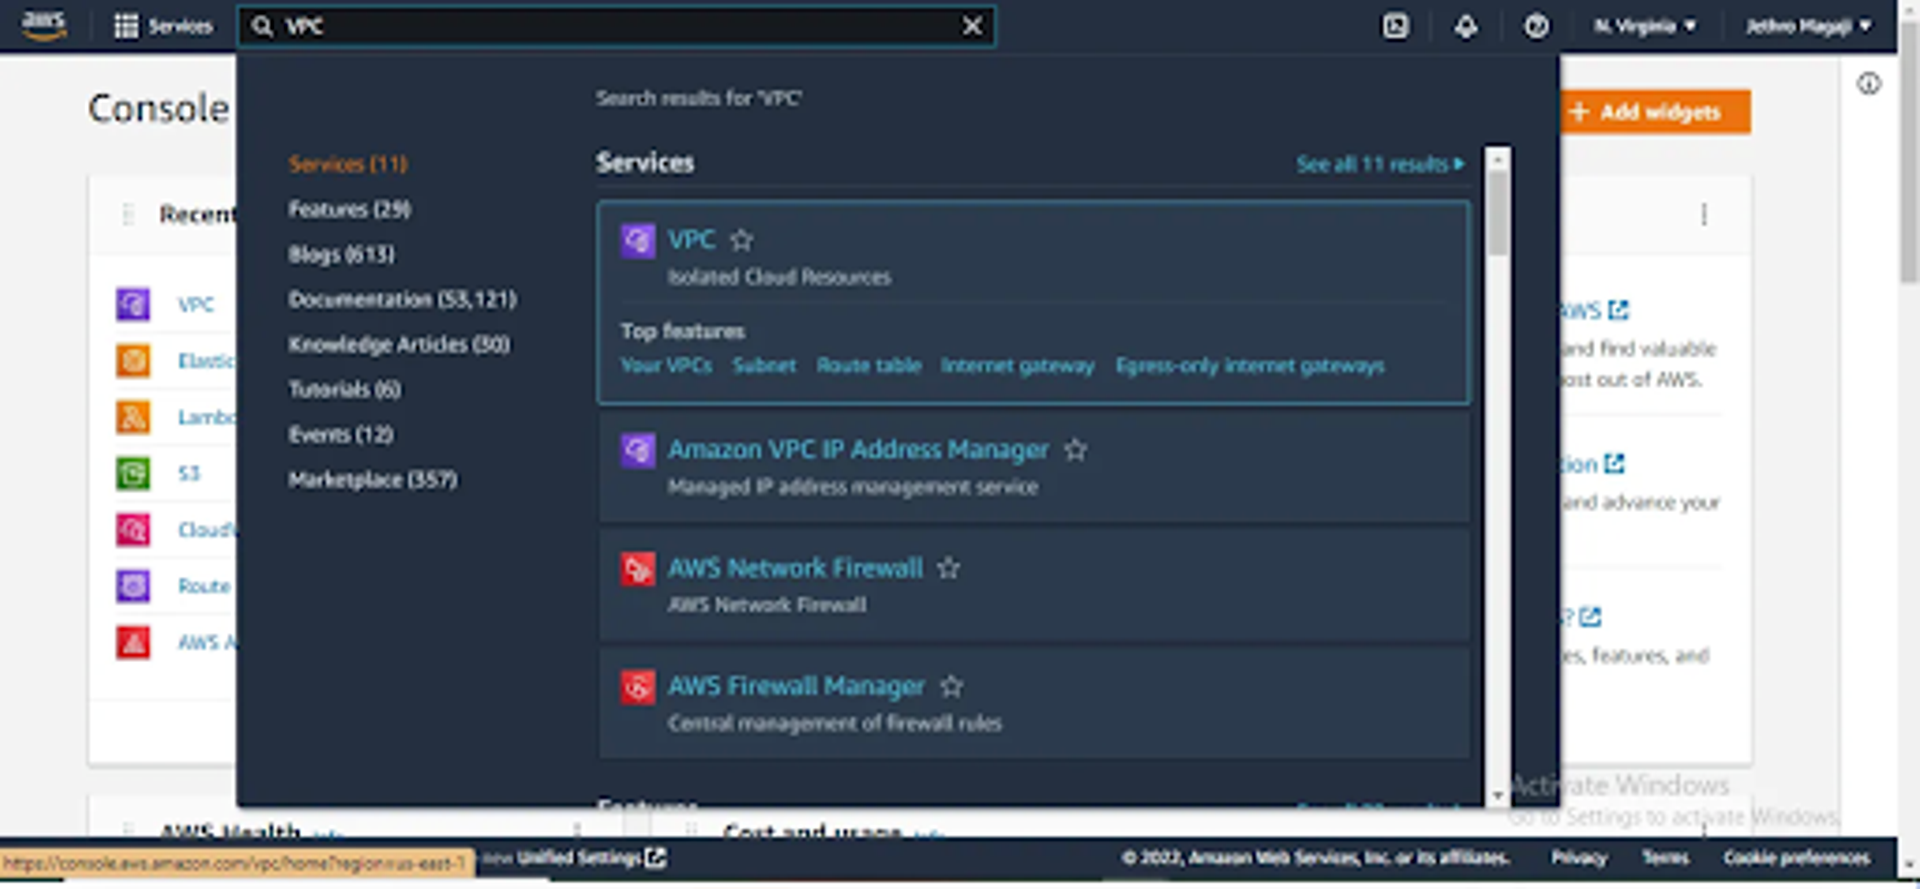The width and height of the screenshot is (1920, 889).
Task: Open the Privacy footer link
Action: 1579,857
